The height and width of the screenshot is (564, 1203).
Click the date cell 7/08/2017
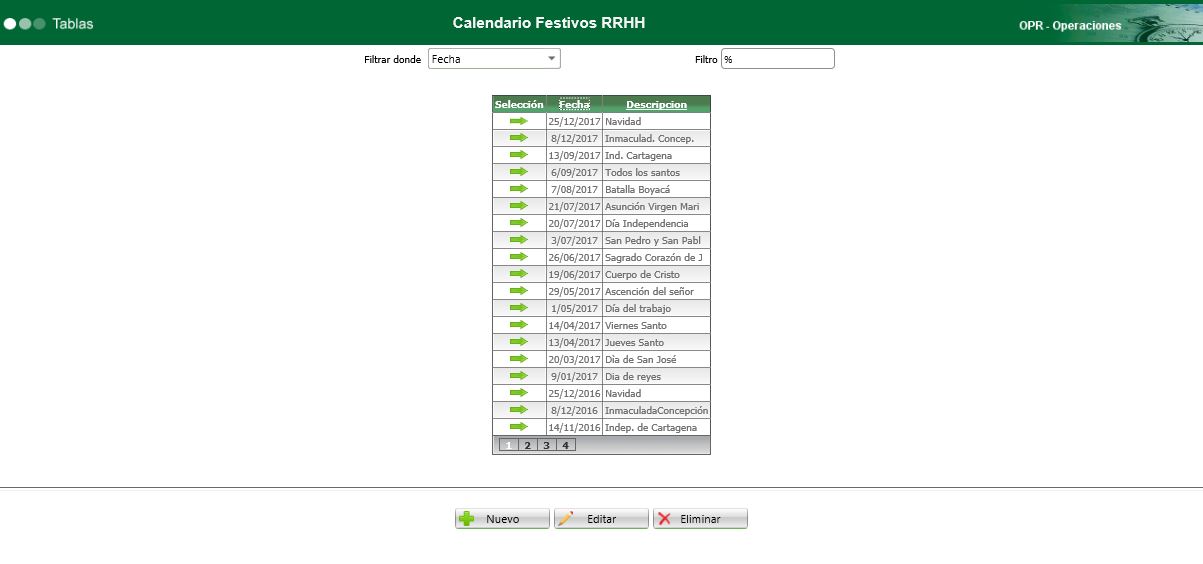pos(574,189)
